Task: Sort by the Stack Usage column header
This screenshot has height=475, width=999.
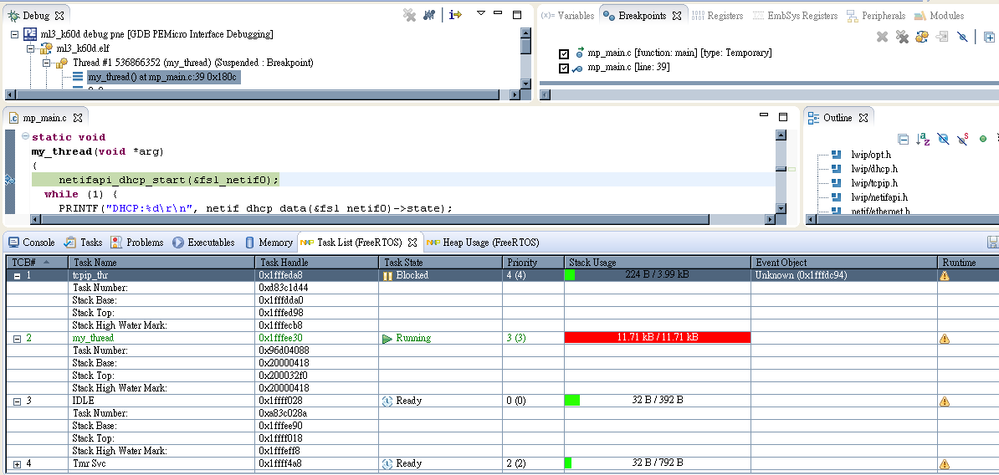Action: pyautogui.click(x=658, y=262)
